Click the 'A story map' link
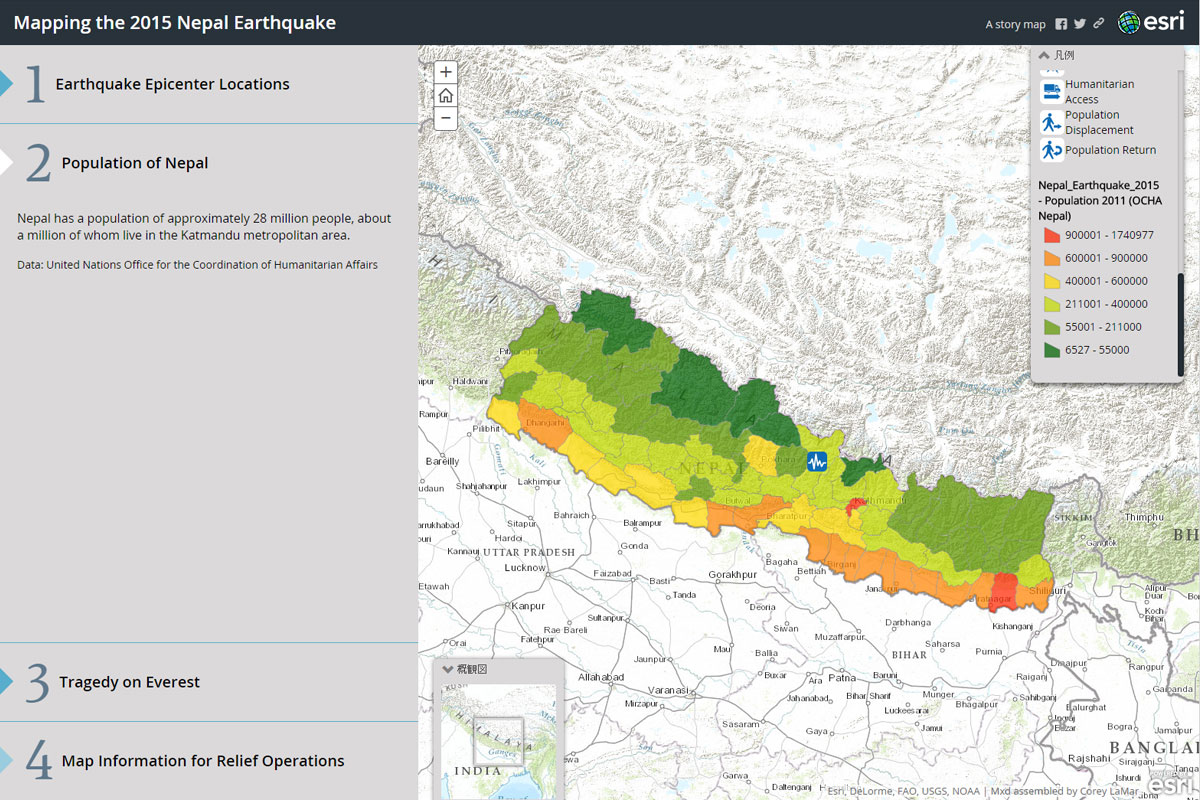The width and height of the screenshot is (1200, 800). [x=1014, y=24]
